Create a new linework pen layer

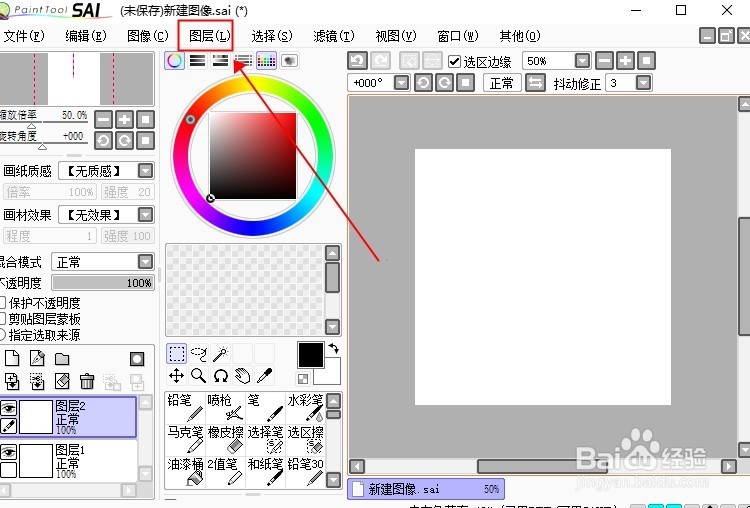click(x=37, y=358)
